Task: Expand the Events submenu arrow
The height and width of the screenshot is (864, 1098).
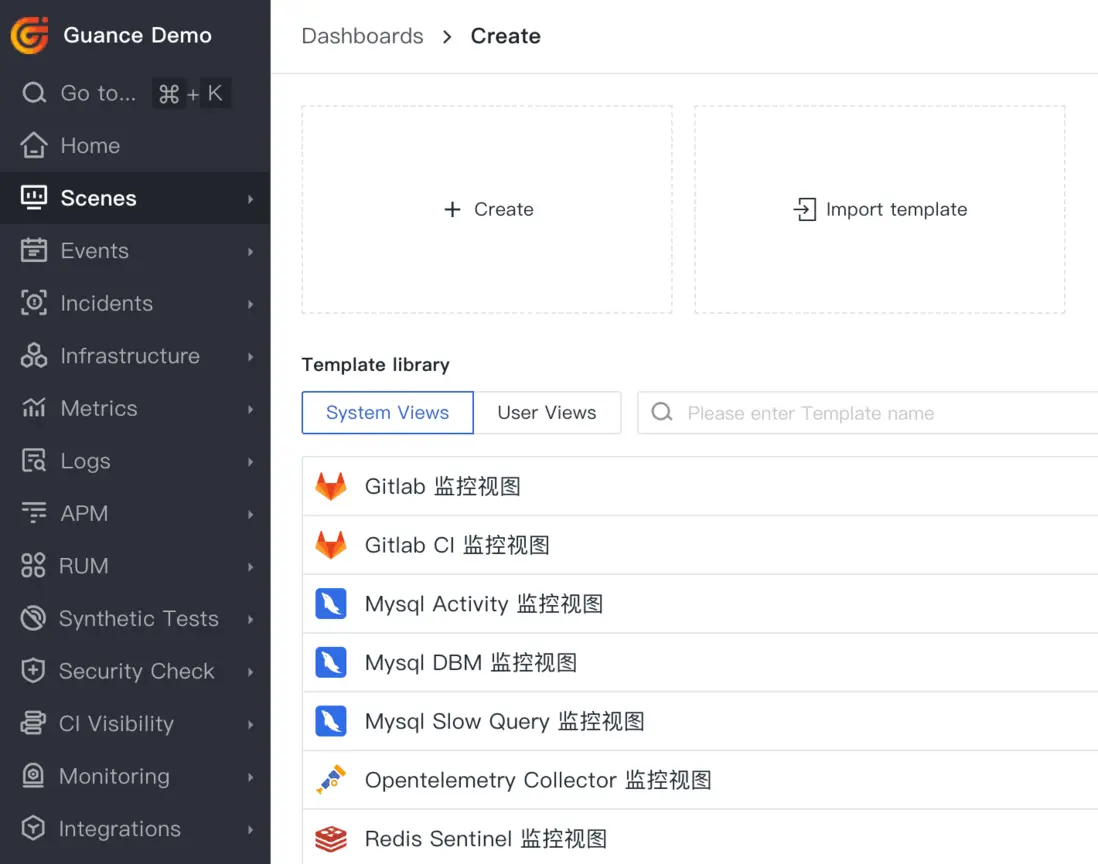Action: 250,251
